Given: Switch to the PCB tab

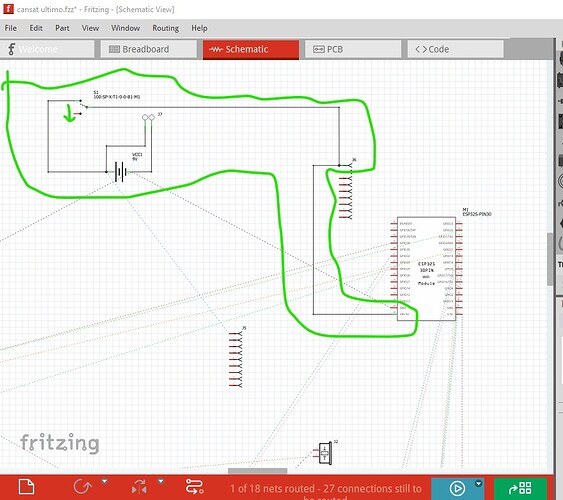Looking at the screenshot, I should (353, 49).
